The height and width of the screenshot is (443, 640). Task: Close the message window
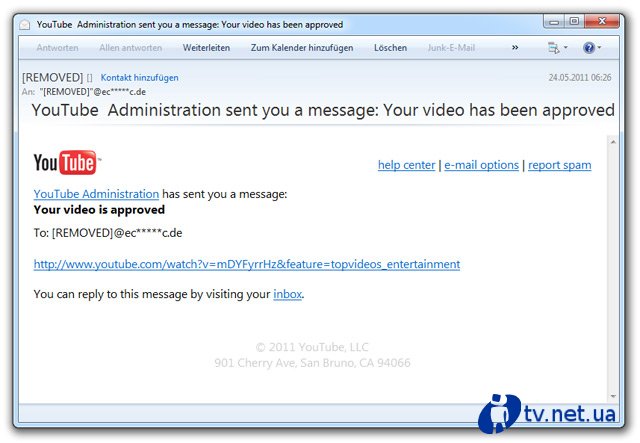602,21
